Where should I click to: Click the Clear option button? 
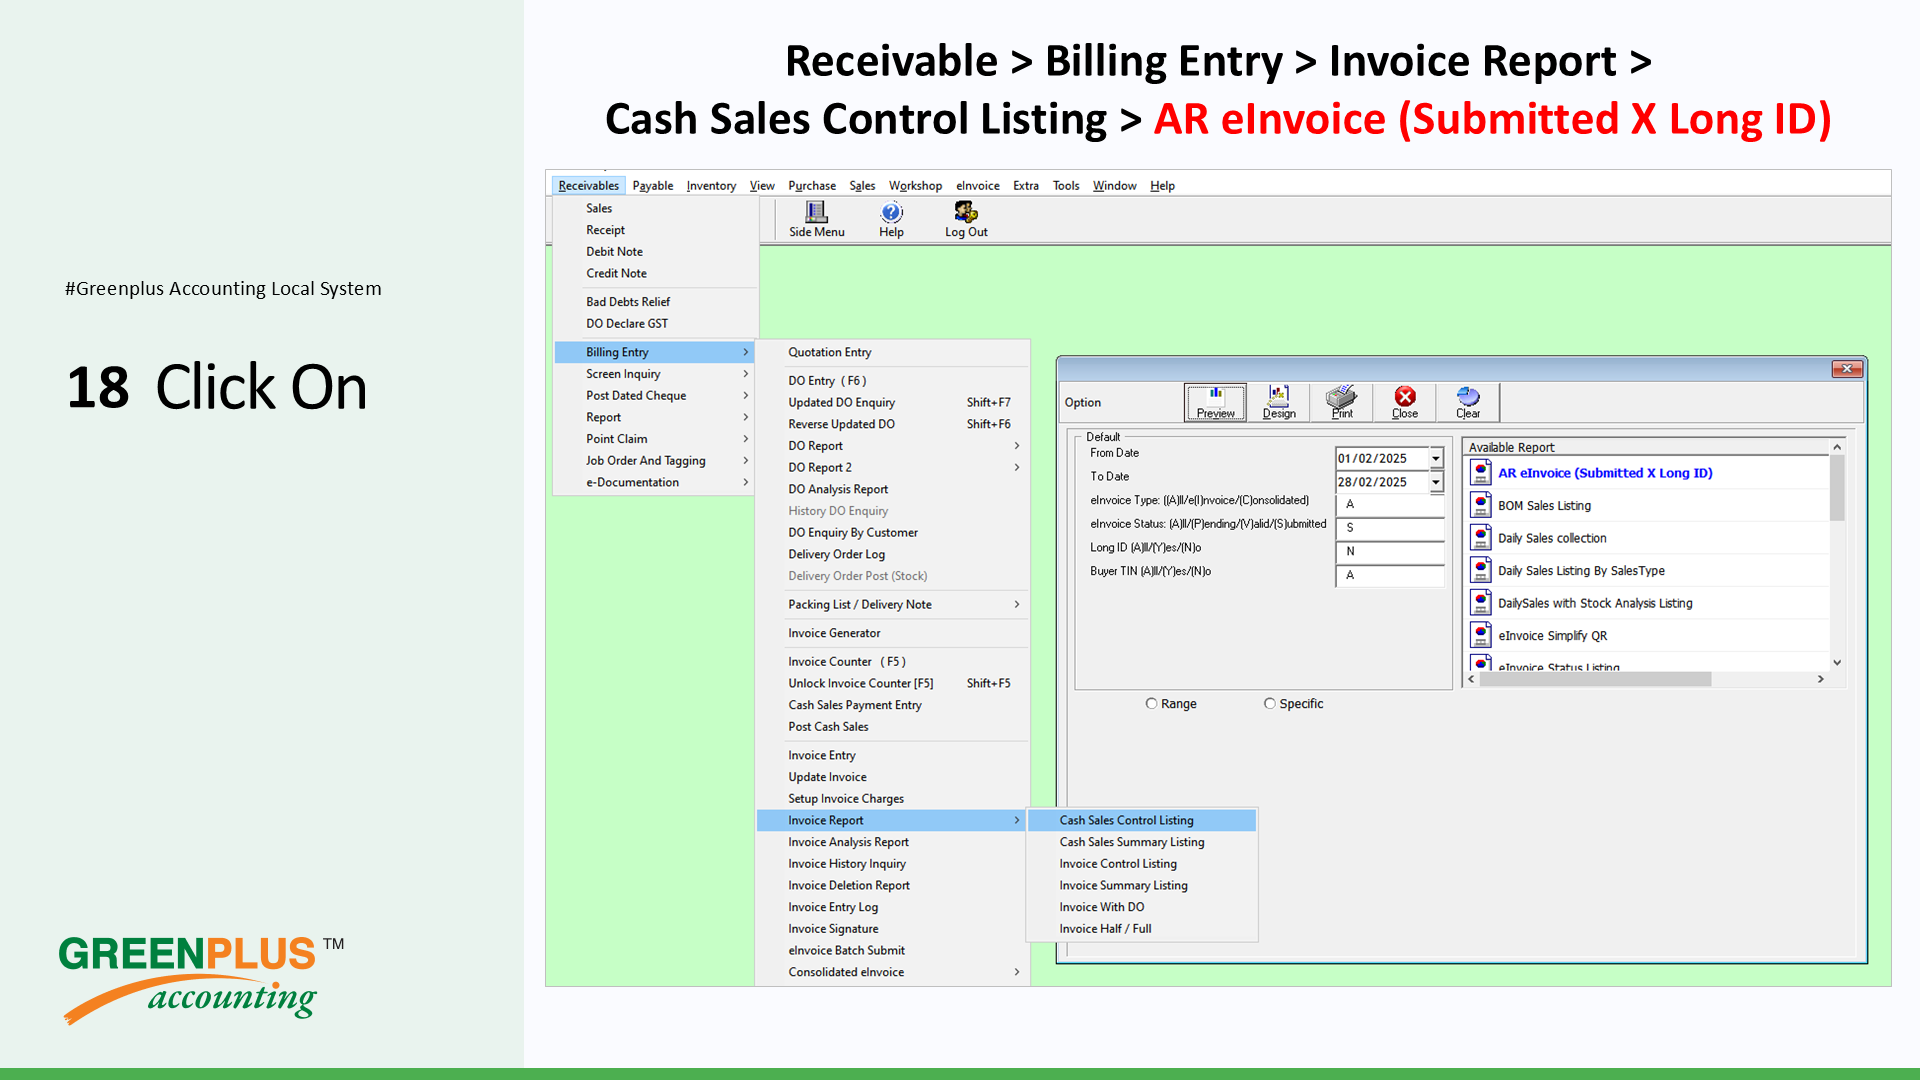coord(1467,402)
